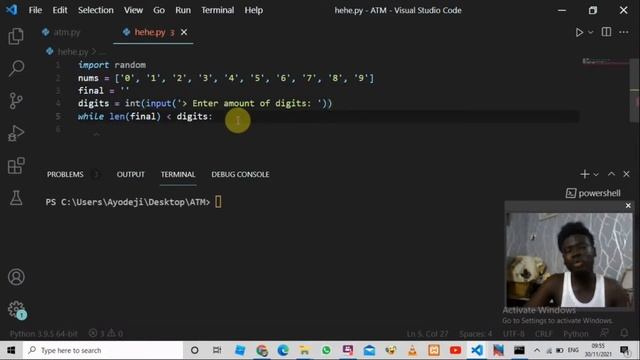Open the Run menu
Screen dimensions: 640x360
[183, 10]
